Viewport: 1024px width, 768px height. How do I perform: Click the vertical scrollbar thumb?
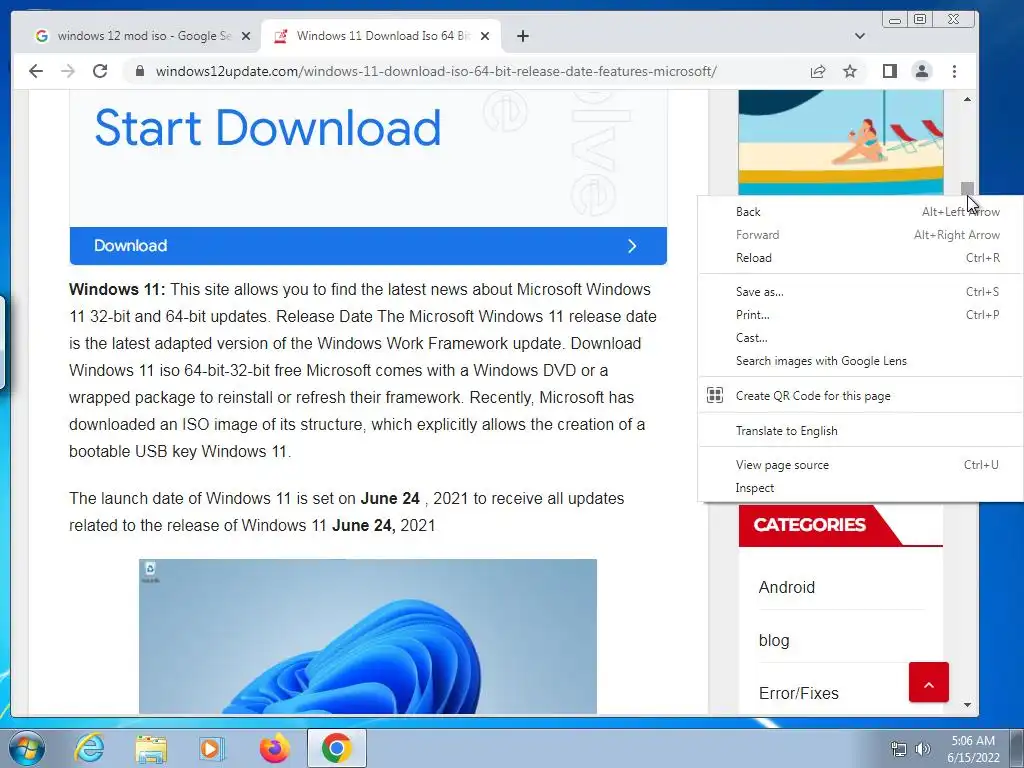coord(967,188)
